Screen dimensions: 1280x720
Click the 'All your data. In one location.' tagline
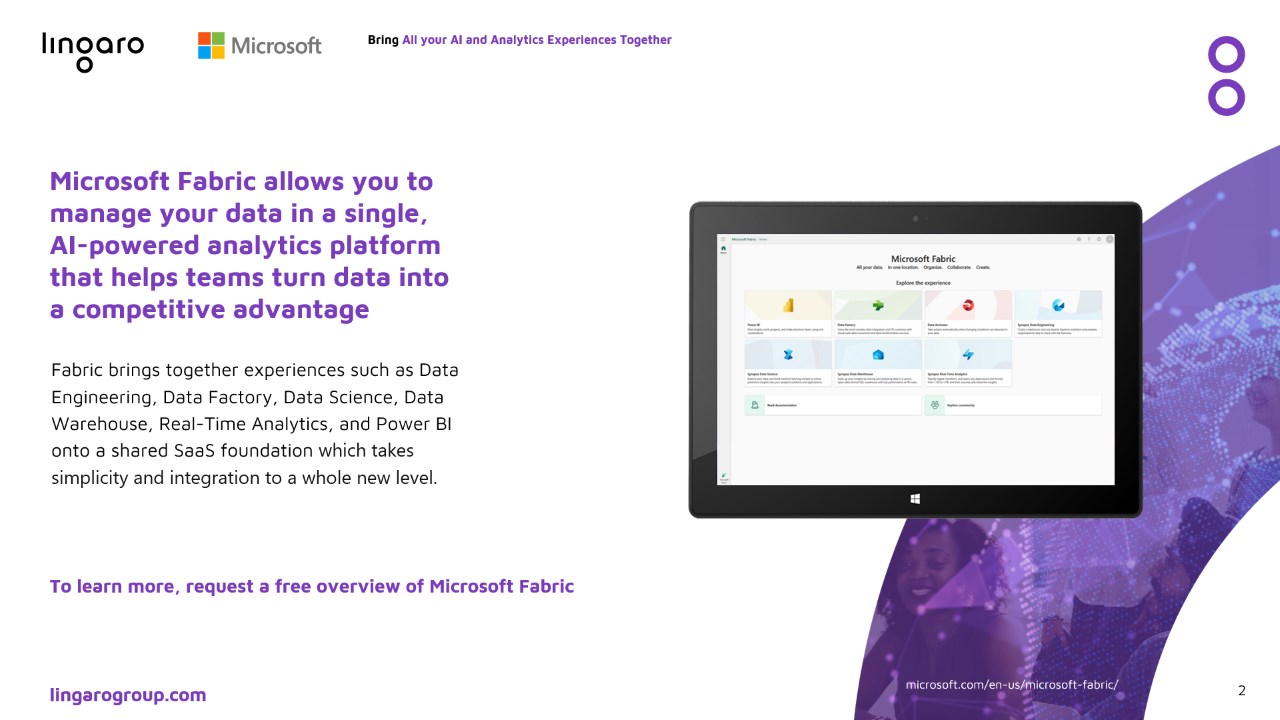923,267
